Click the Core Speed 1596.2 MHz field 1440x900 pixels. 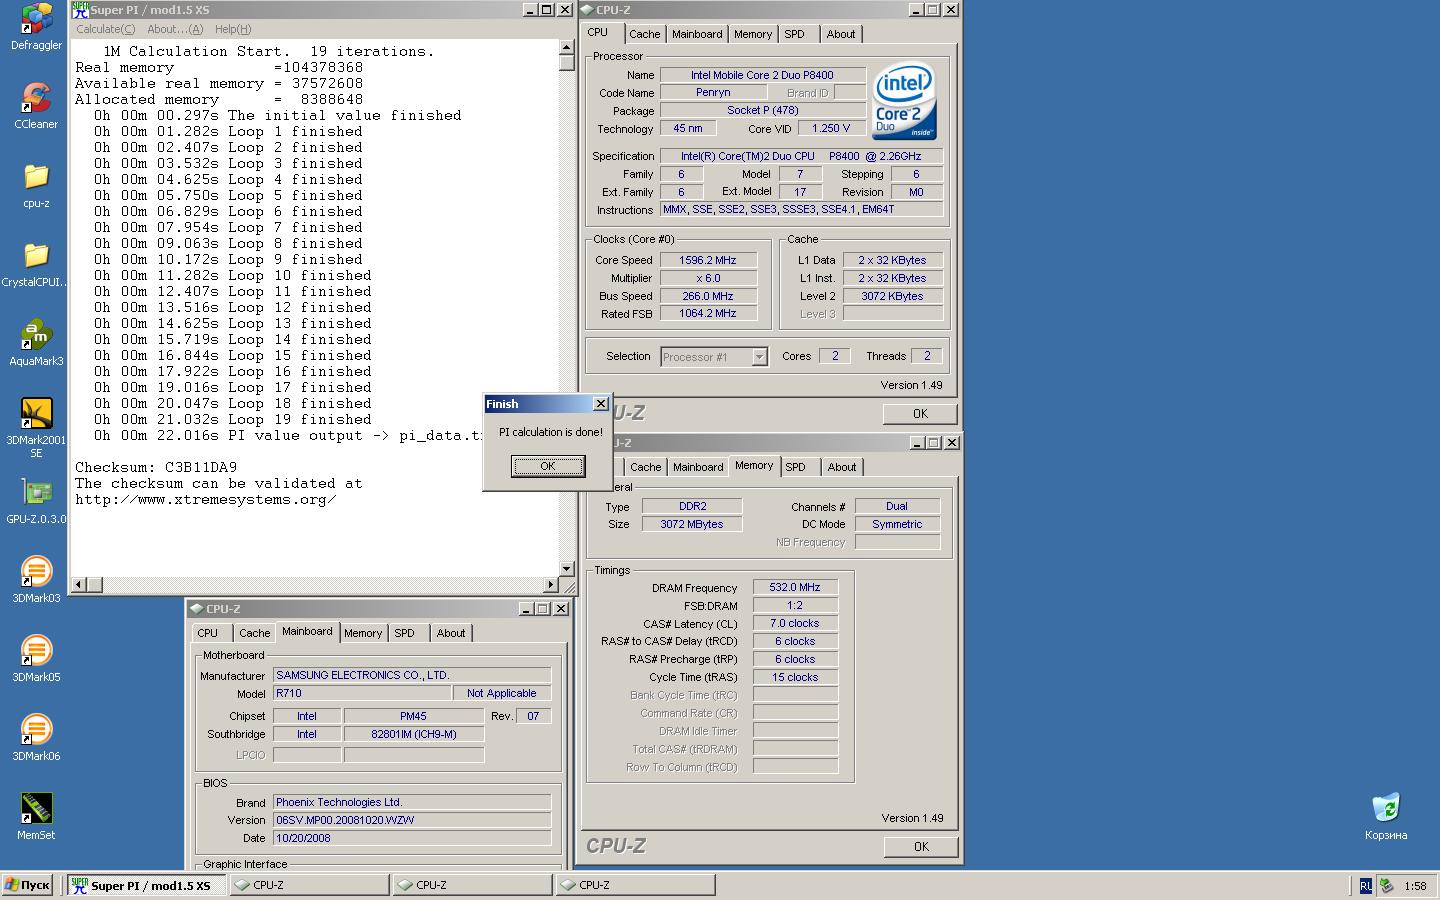coord(707,260)
